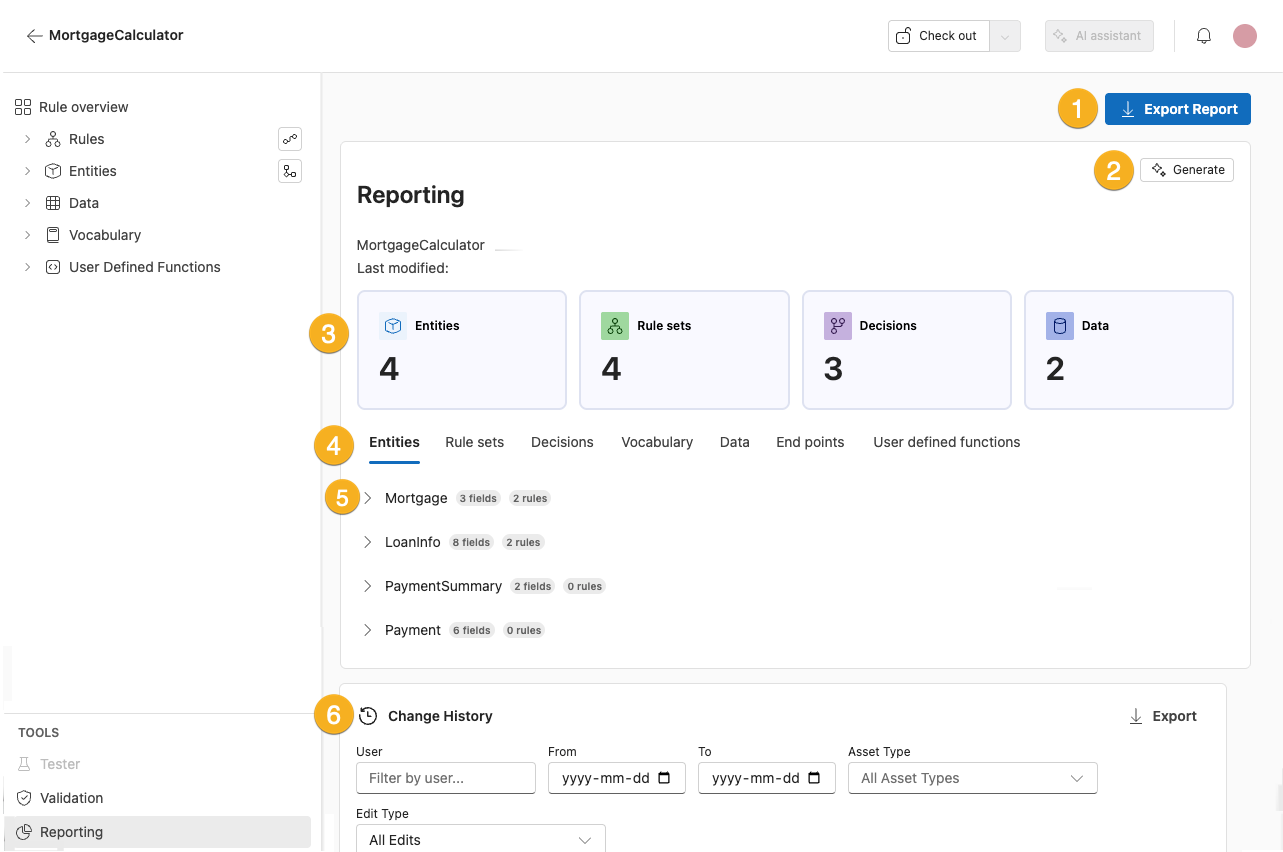Open the Check out dropdown arrow
Viewport: 1283px width, 852px height.
[x=1005, y=36]
